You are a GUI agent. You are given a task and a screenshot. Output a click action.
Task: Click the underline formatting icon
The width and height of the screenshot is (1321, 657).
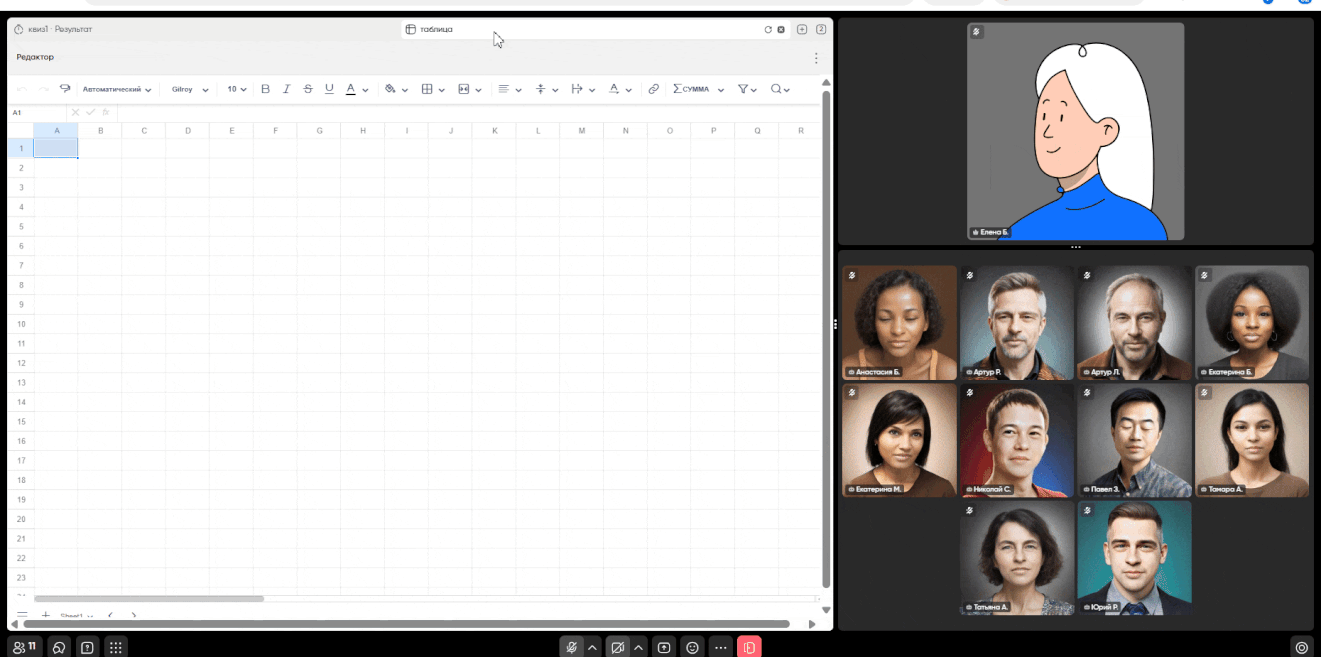pyautogui.click(x=329, y=89)
